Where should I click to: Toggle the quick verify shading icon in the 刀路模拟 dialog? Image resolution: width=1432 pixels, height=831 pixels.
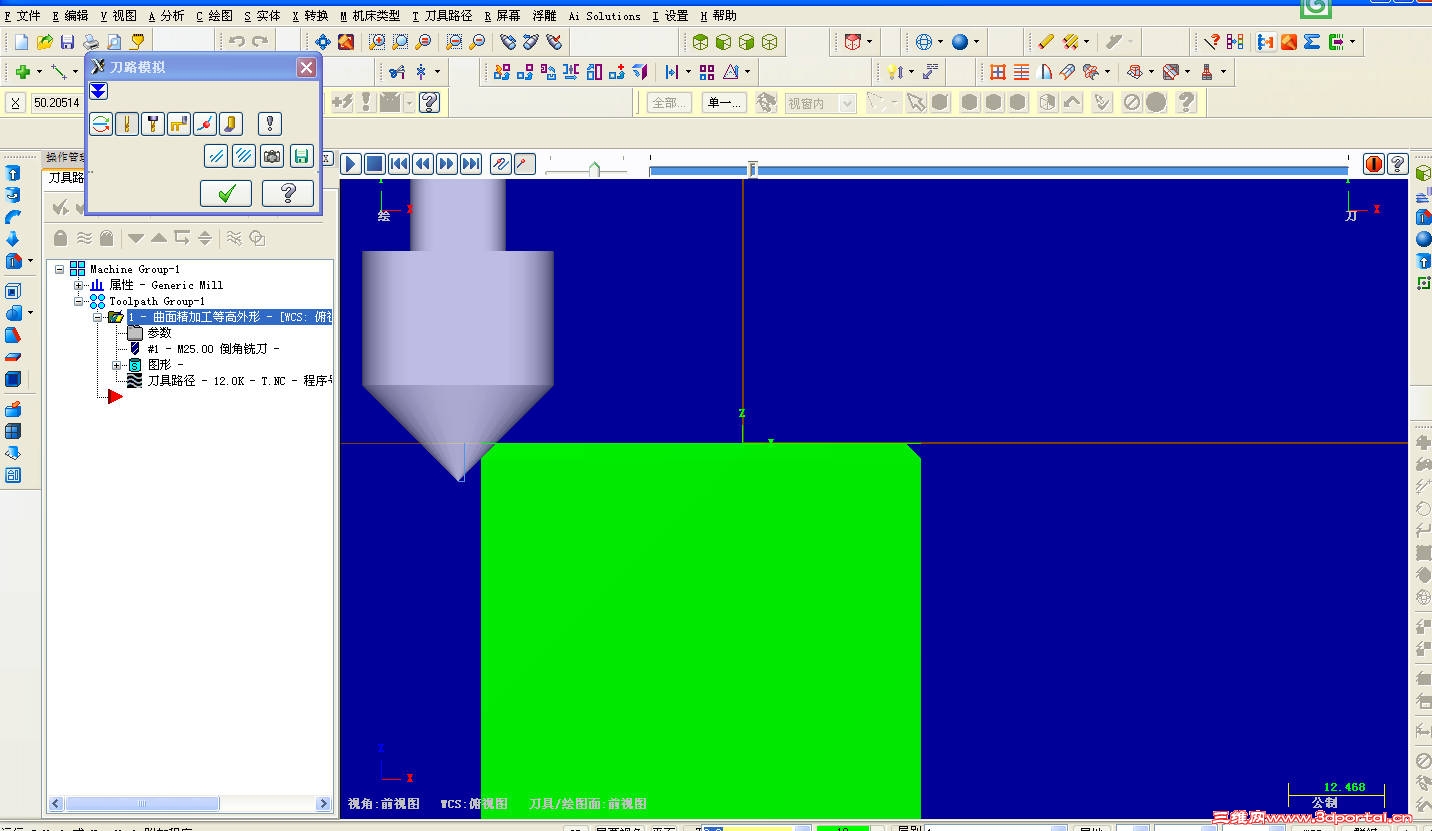pyautogui.click(x=231, y=124)
